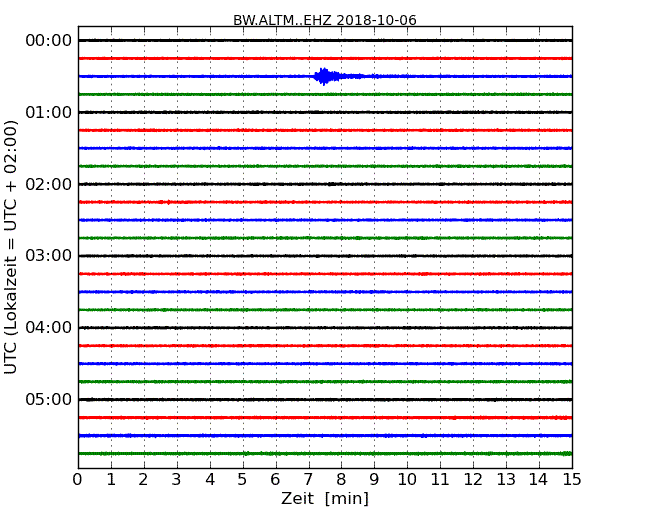Click the 04:00 time label
This screenshot has height=520, width=650.
[x=49, y=328]
